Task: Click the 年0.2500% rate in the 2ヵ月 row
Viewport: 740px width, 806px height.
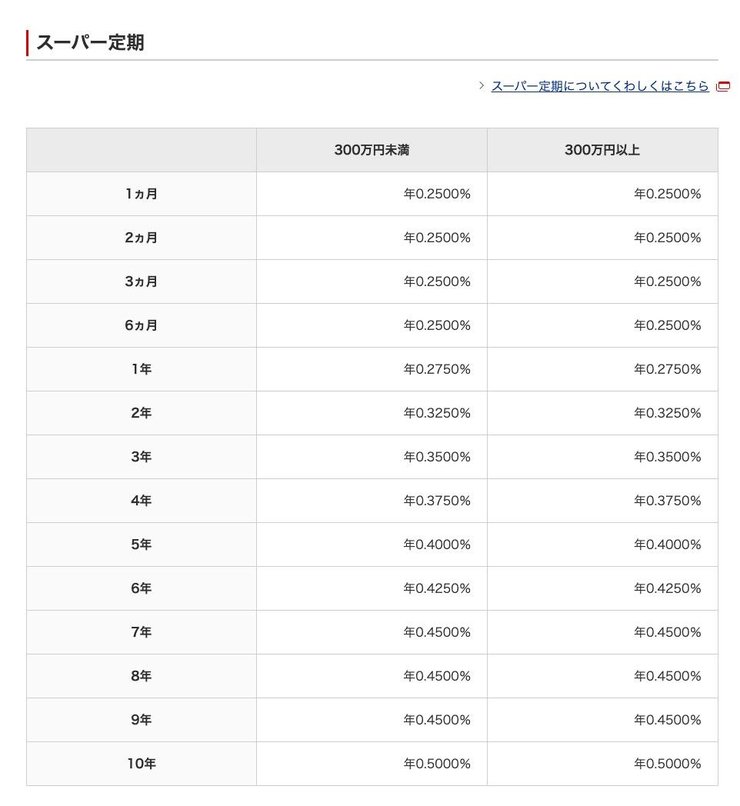Action: 437,237
